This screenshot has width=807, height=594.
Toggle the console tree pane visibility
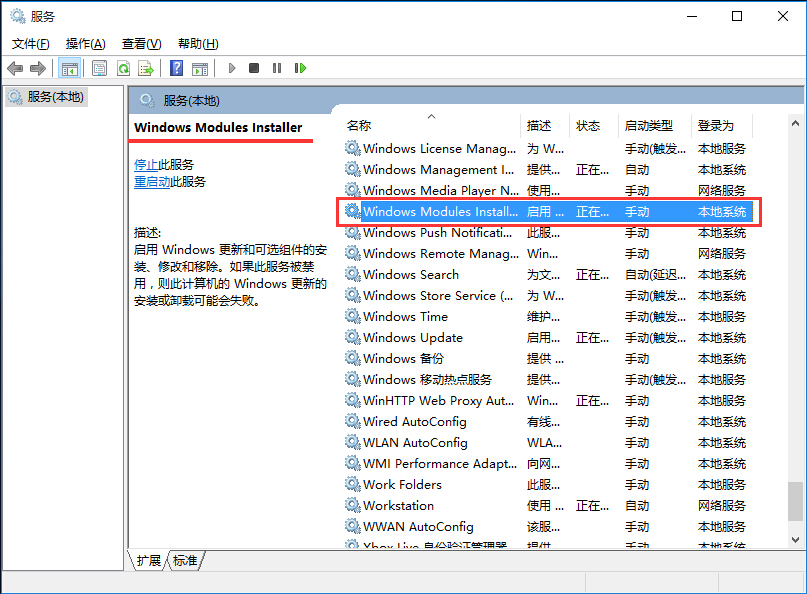point(68,67)
